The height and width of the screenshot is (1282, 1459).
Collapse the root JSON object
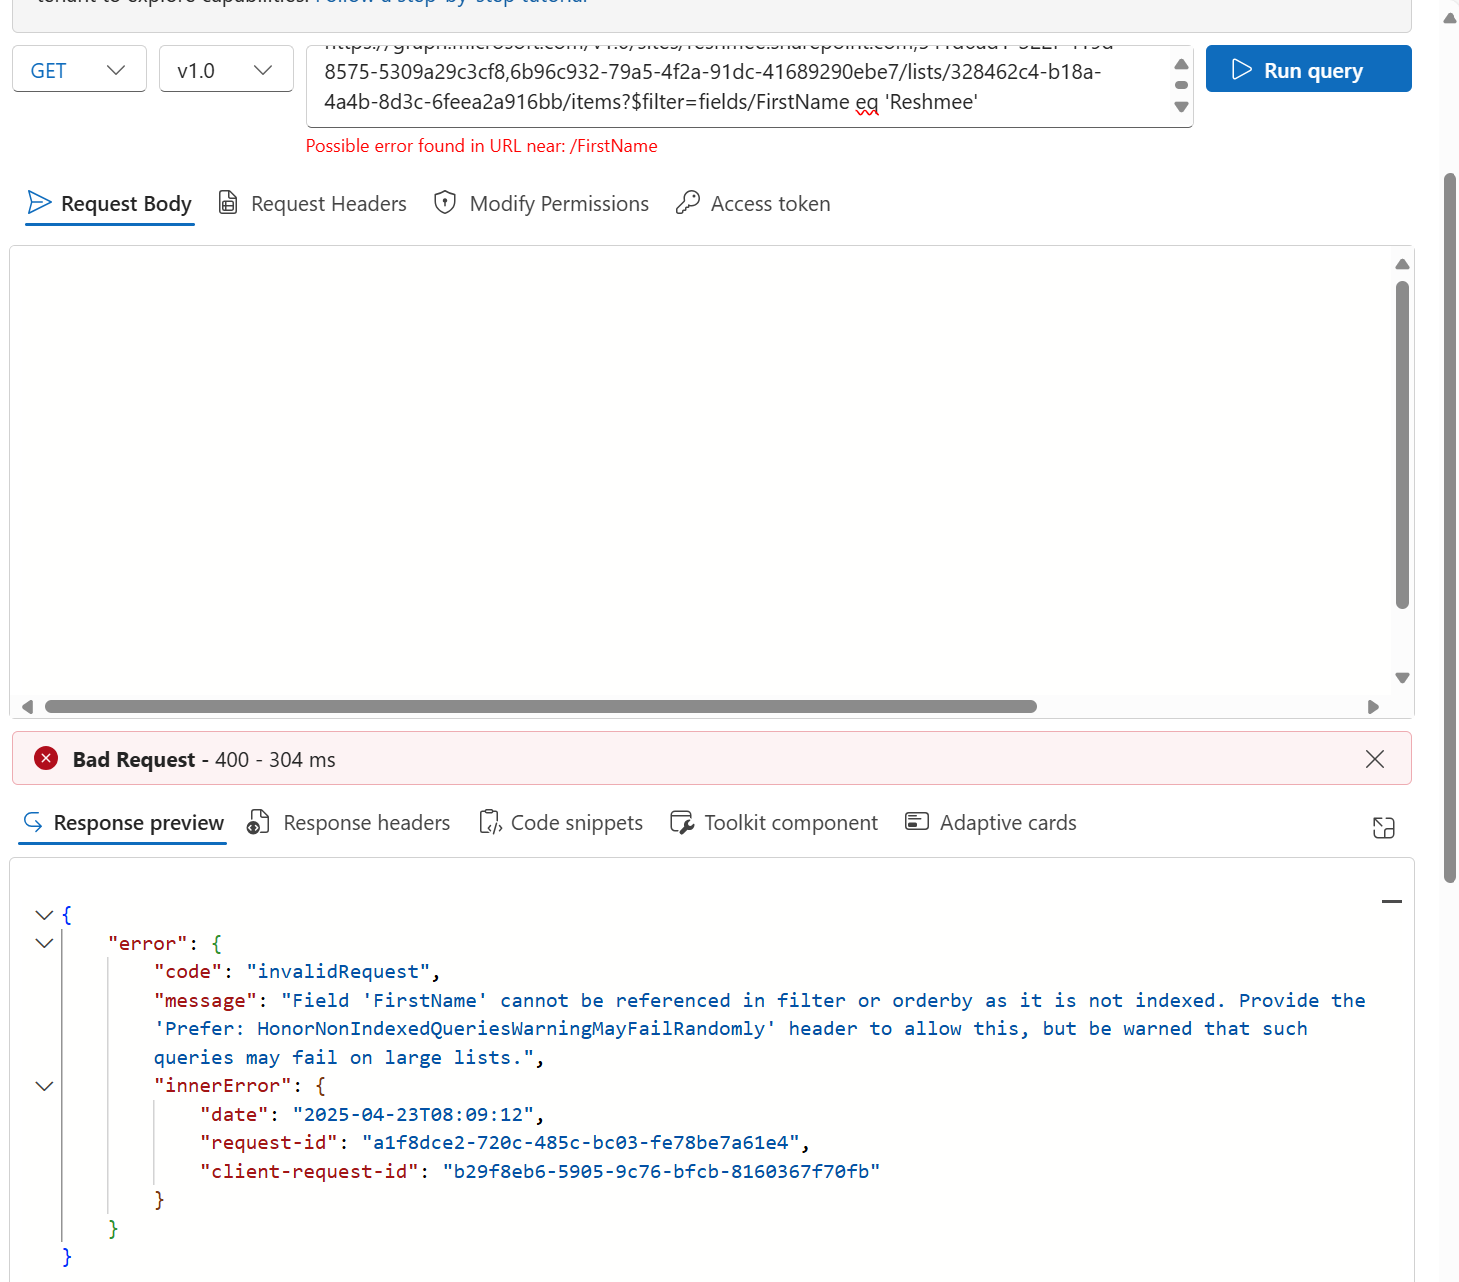click(44, 914)
